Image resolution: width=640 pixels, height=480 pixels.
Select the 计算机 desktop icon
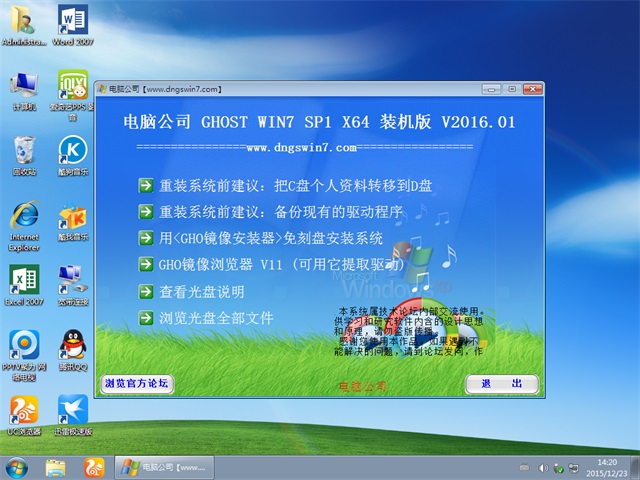24,91
